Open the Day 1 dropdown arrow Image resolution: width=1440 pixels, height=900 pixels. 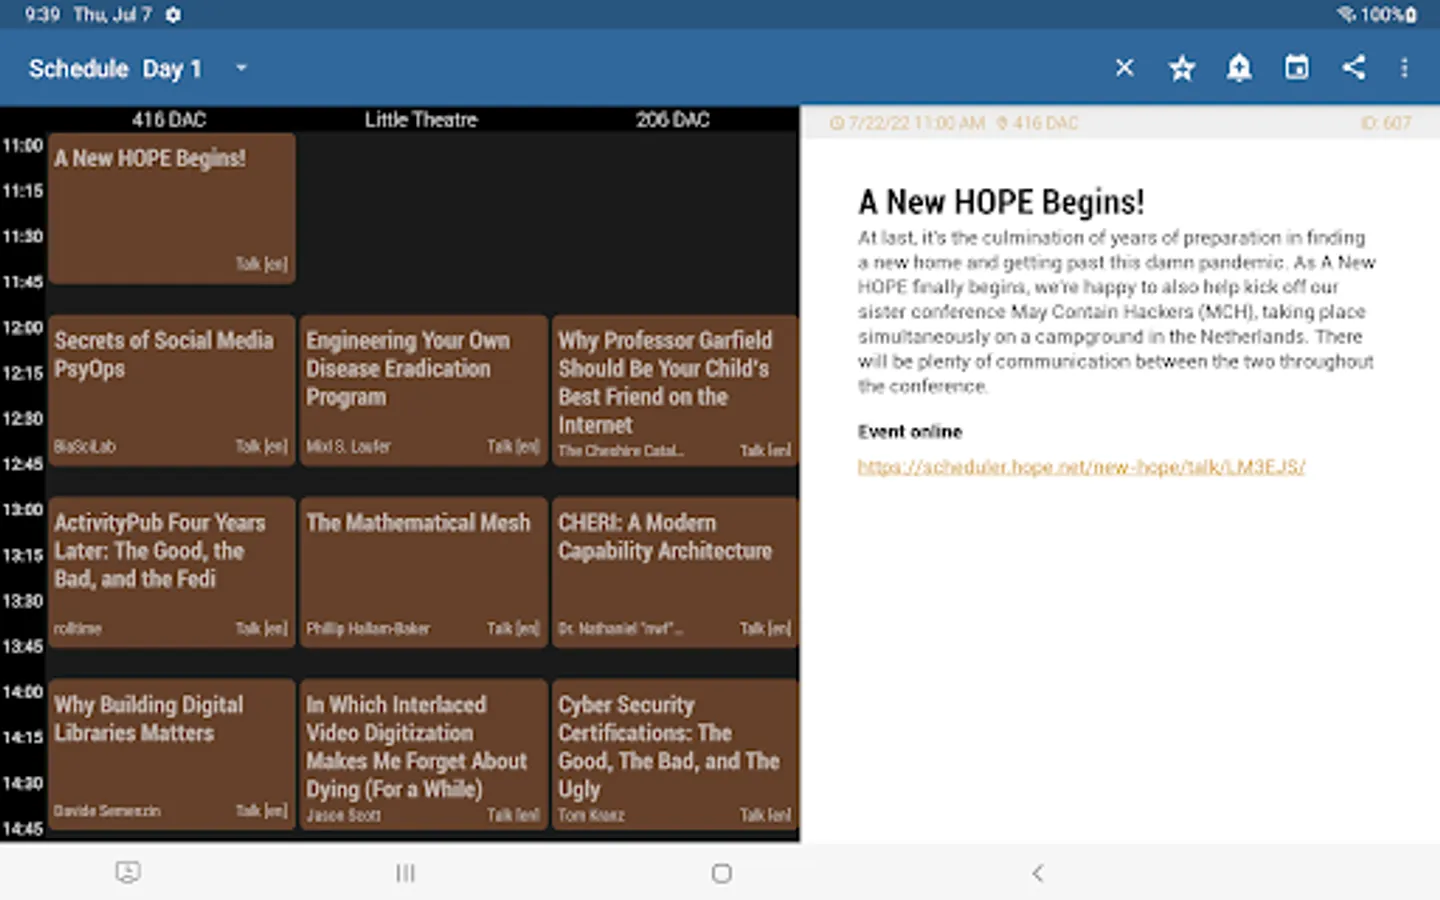(x=241, y=68)
